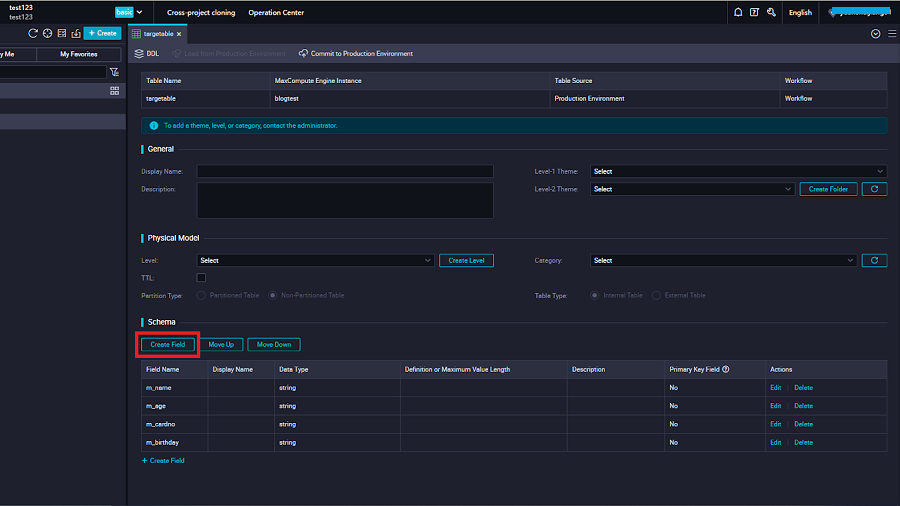Open the help question mark icon
Viewport: 900px width, 506px height.
point(754,13)
